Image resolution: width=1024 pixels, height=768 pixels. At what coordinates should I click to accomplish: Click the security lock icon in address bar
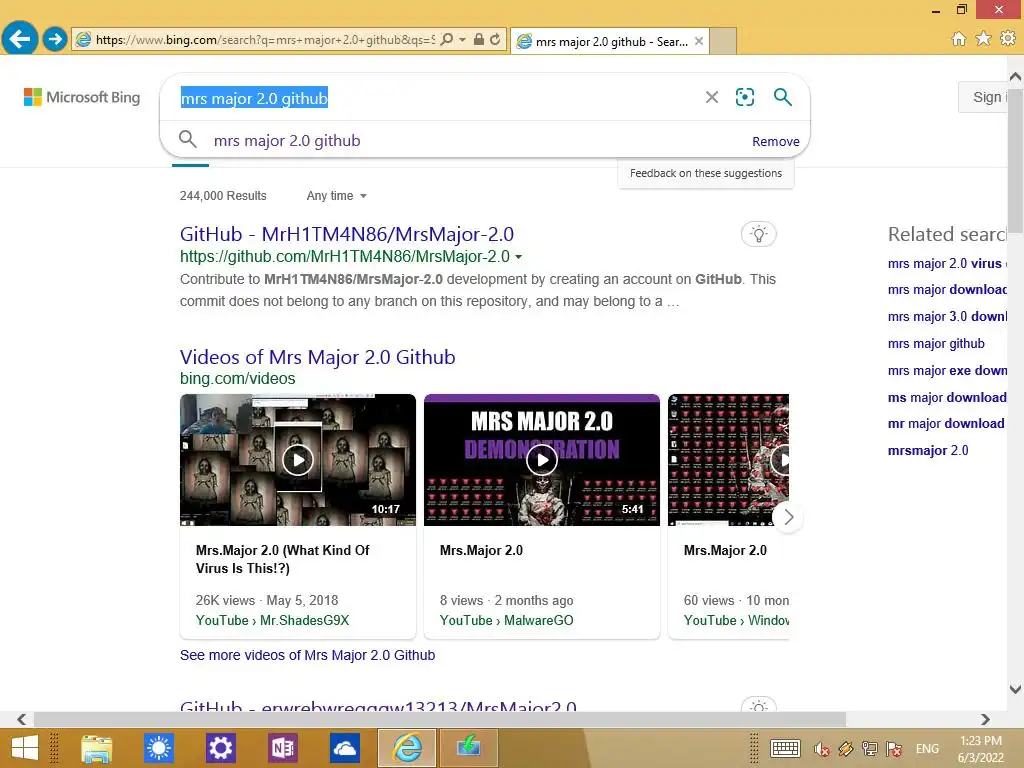(479, 39)
